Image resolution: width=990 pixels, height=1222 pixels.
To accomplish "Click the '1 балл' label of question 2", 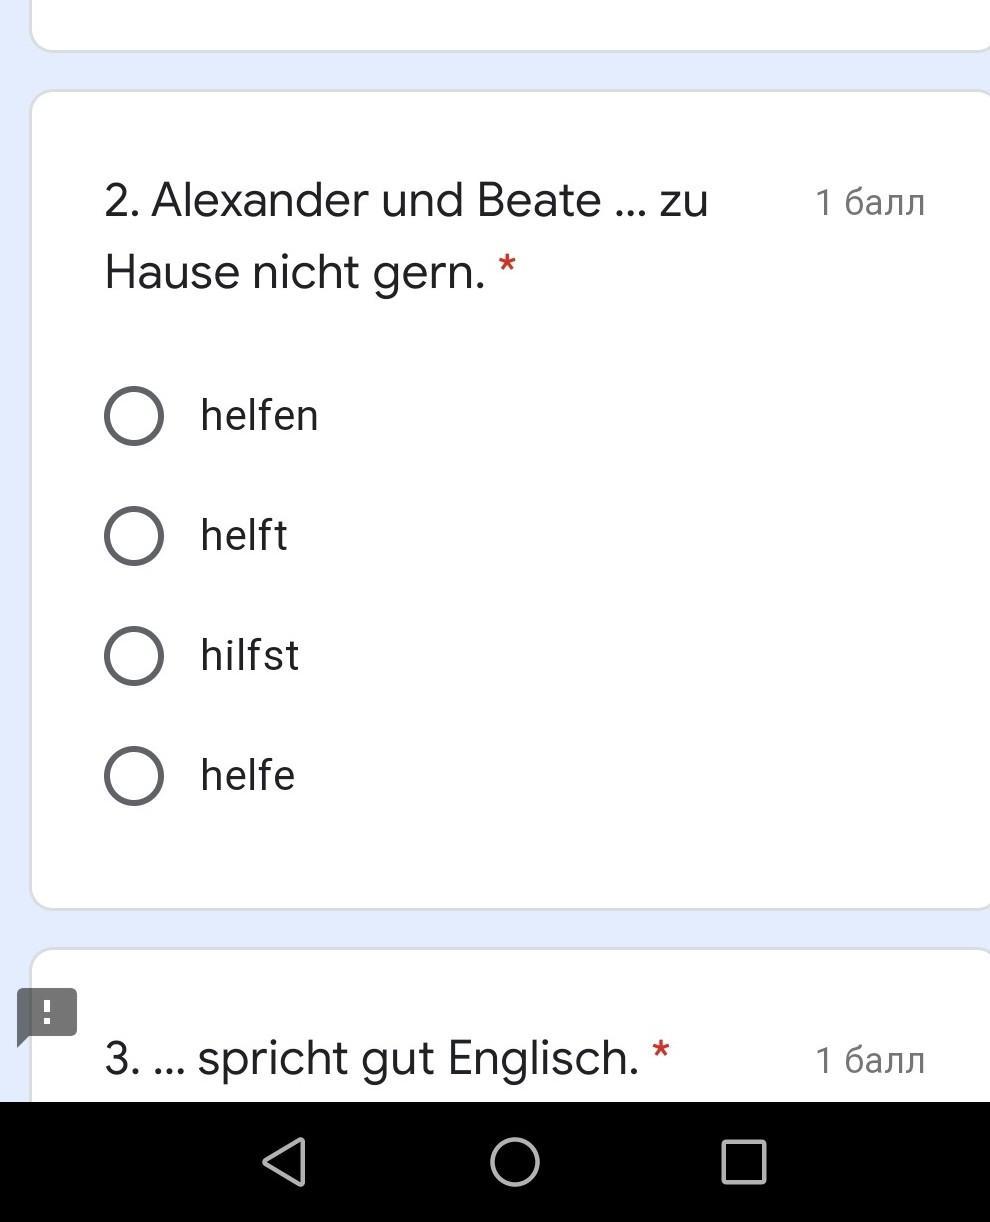I will [870, 203].
